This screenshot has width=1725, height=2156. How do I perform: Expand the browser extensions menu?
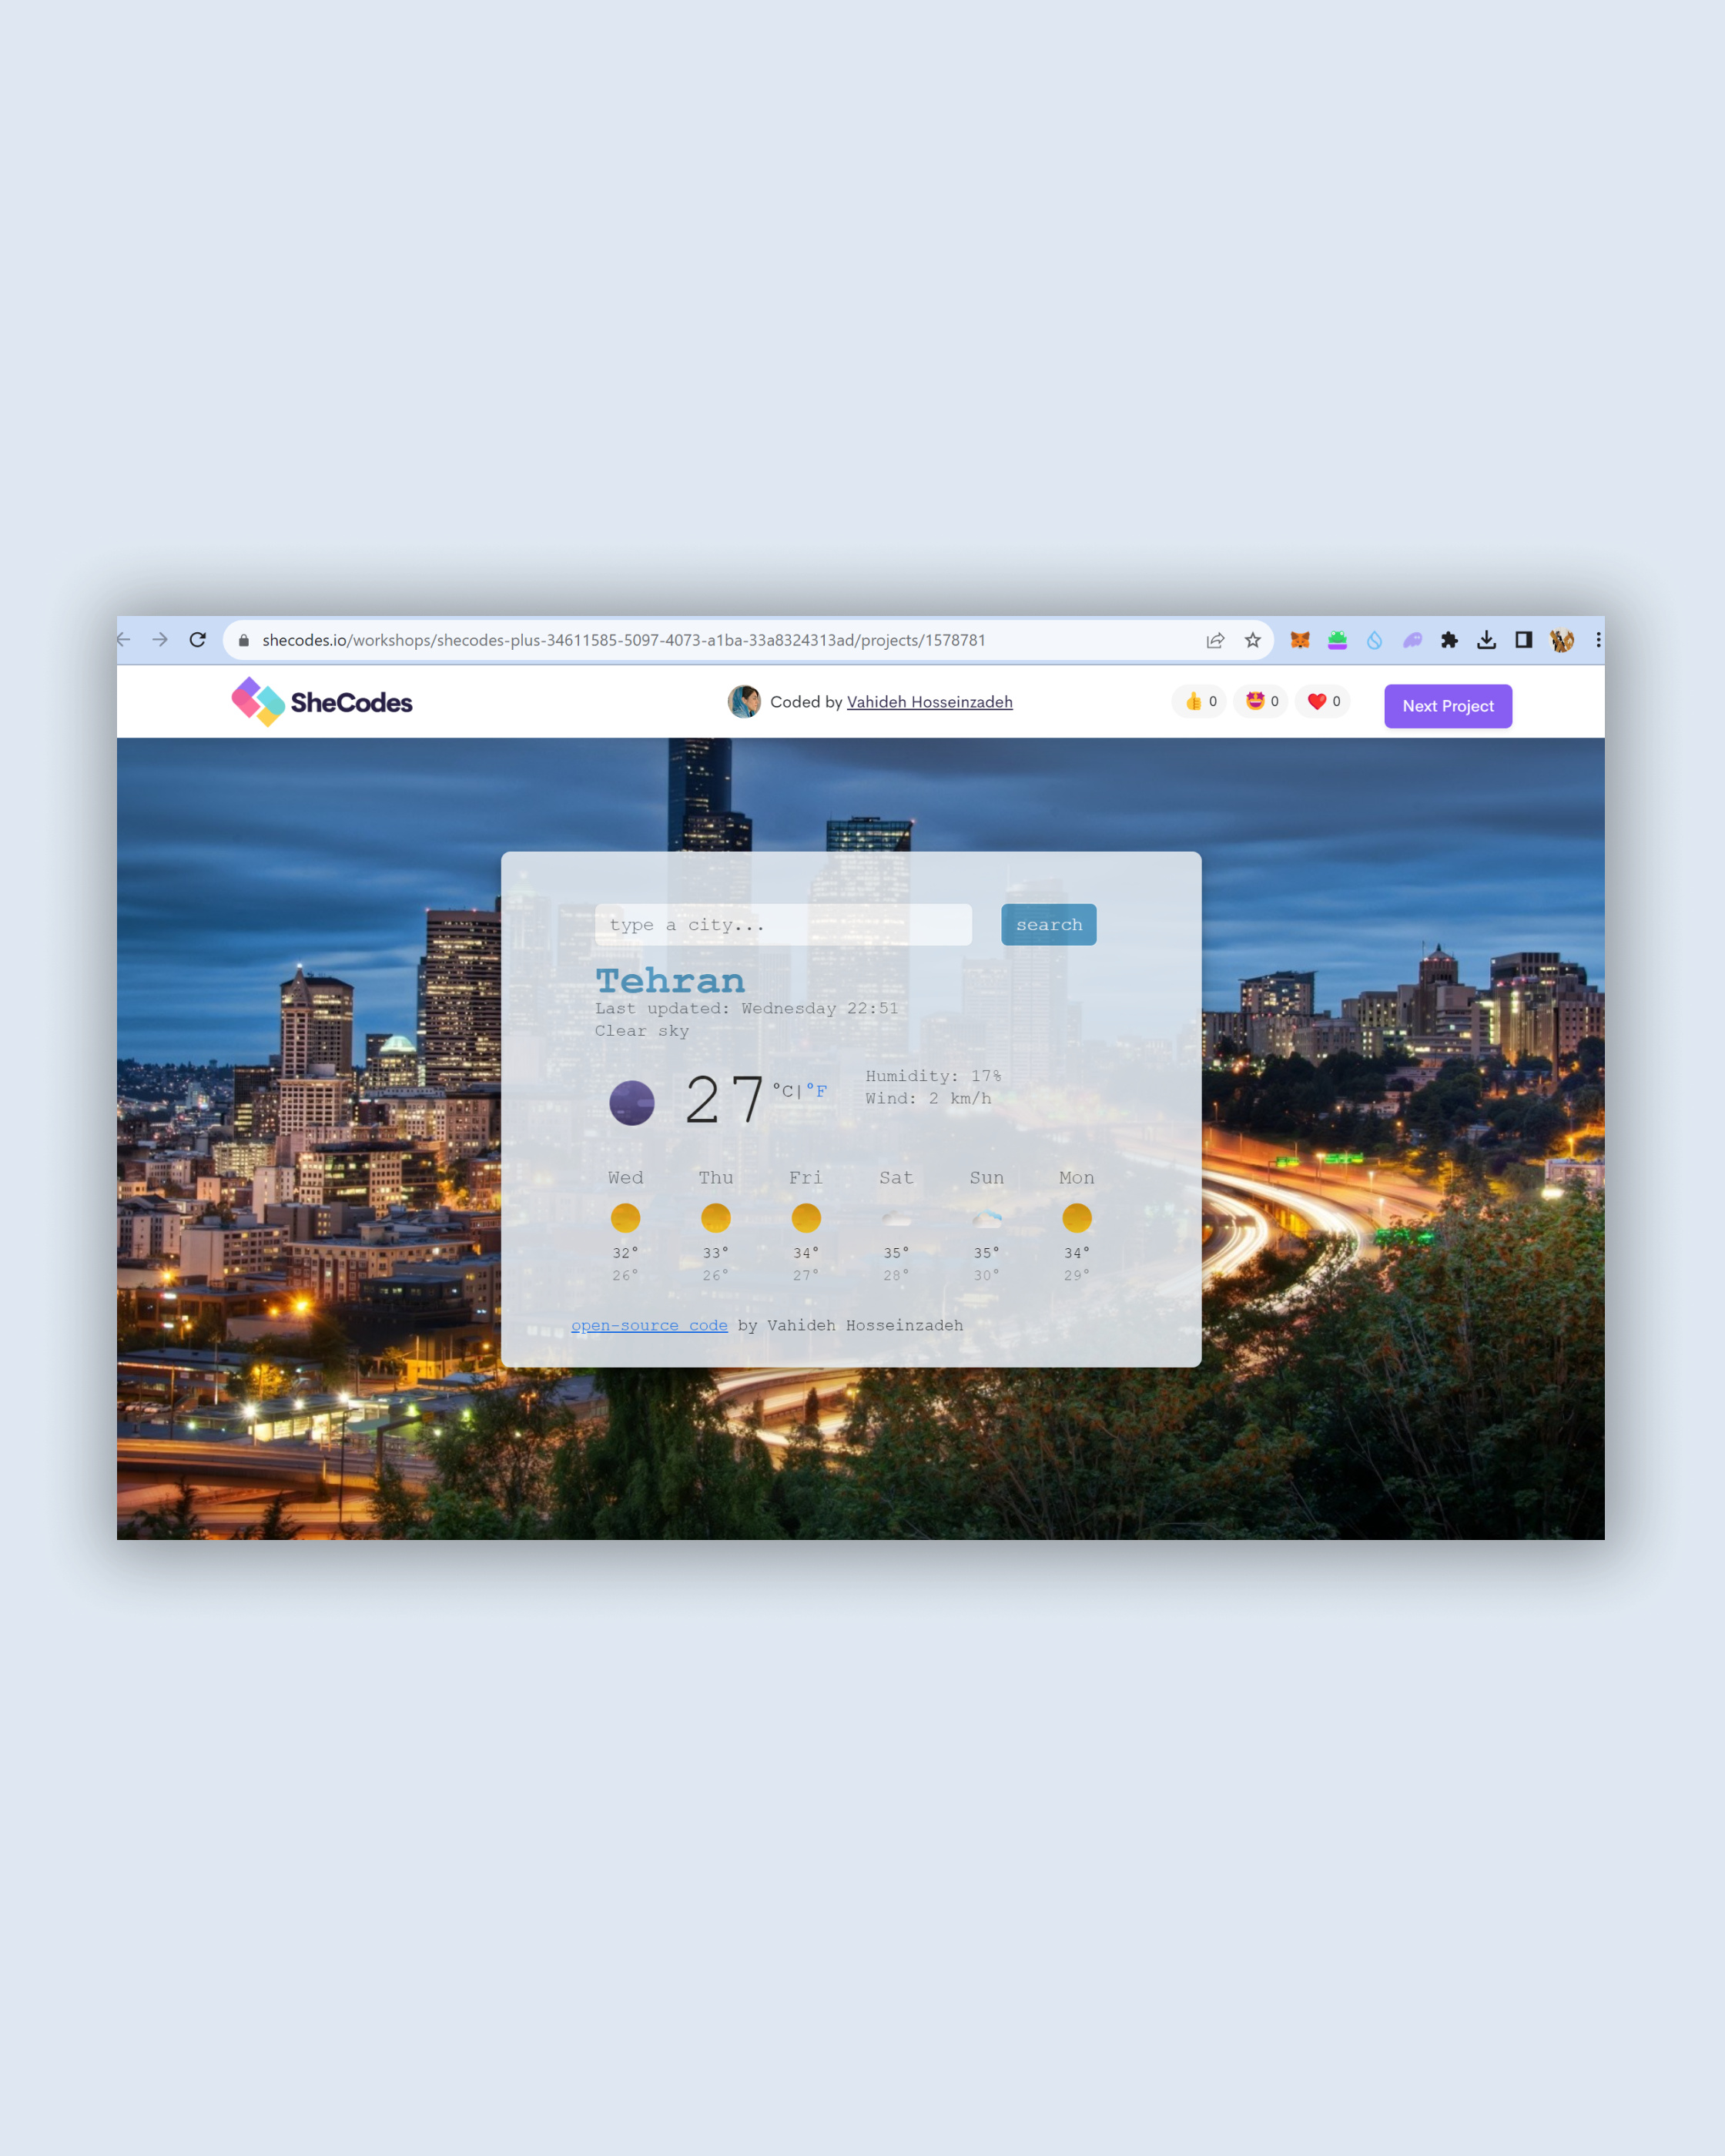(1452, 639)
